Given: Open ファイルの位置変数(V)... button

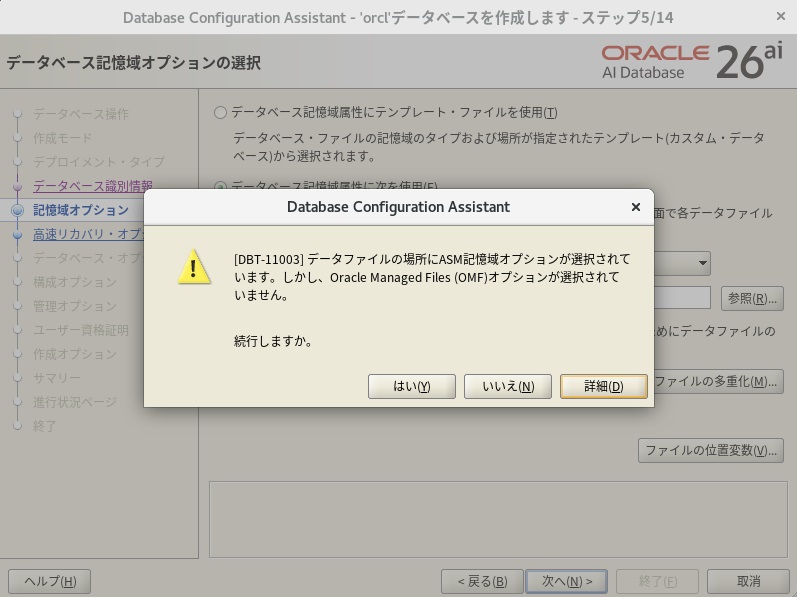Looking at the screenshot, I should 711,450.
